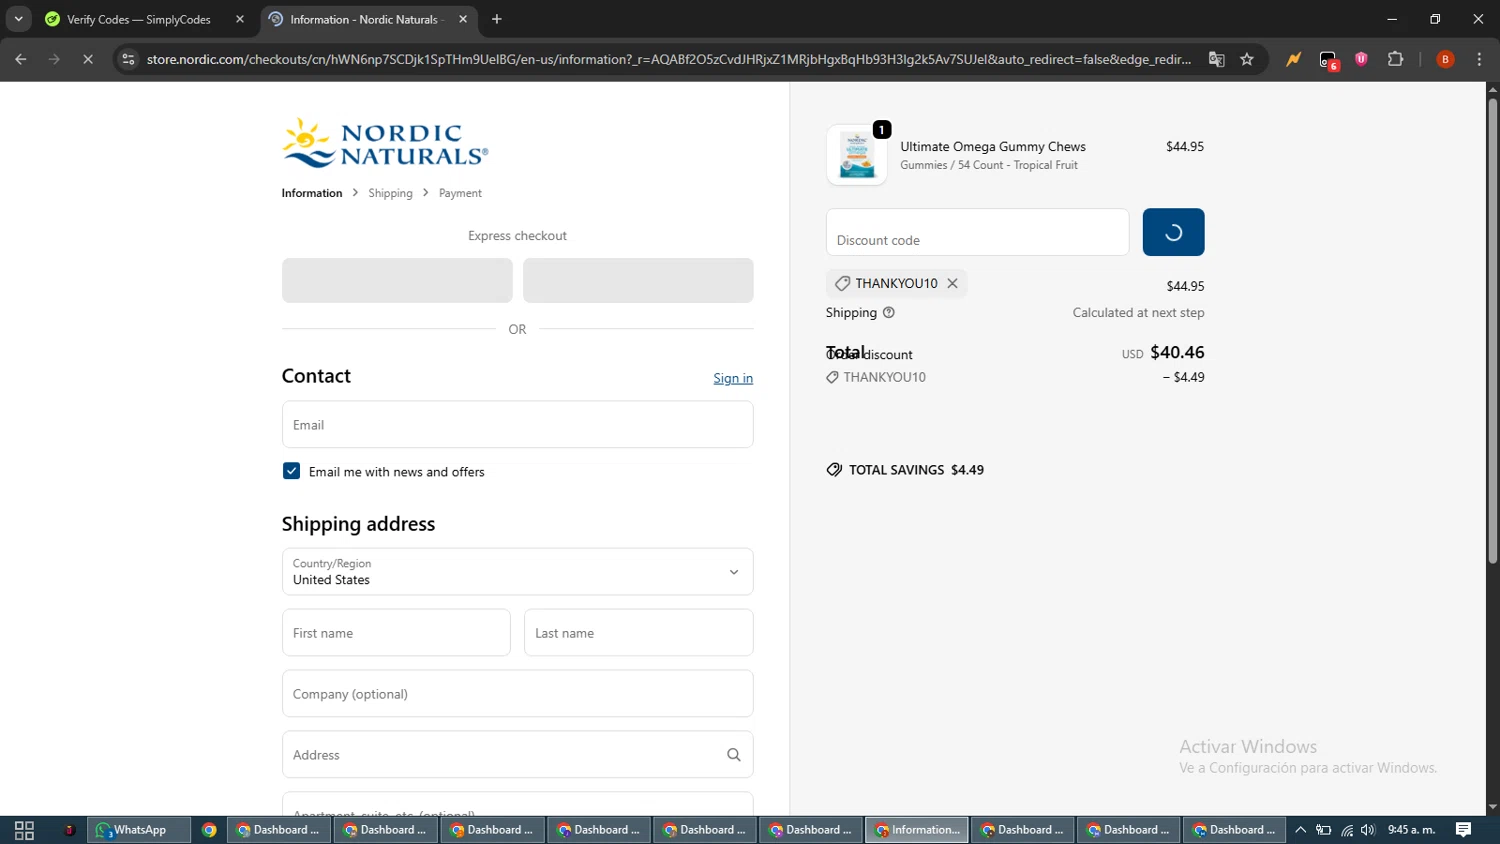Go to the Shipping breadcrumb step
The height and width of the screenshot is (844, 1500).
click(x=390, y=193)
